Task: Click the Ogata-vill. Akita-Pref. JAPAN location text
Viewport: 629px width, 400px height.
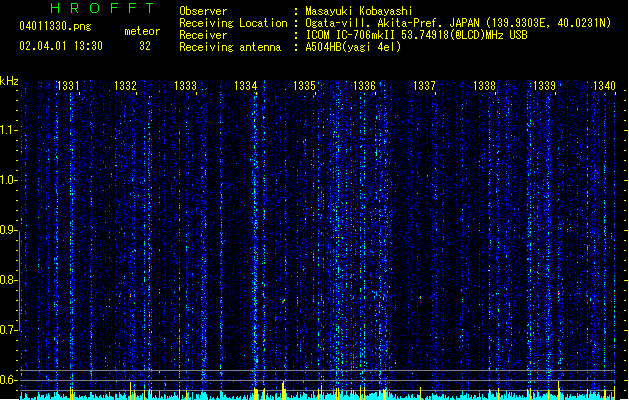Action: click(x=458, y=23)
